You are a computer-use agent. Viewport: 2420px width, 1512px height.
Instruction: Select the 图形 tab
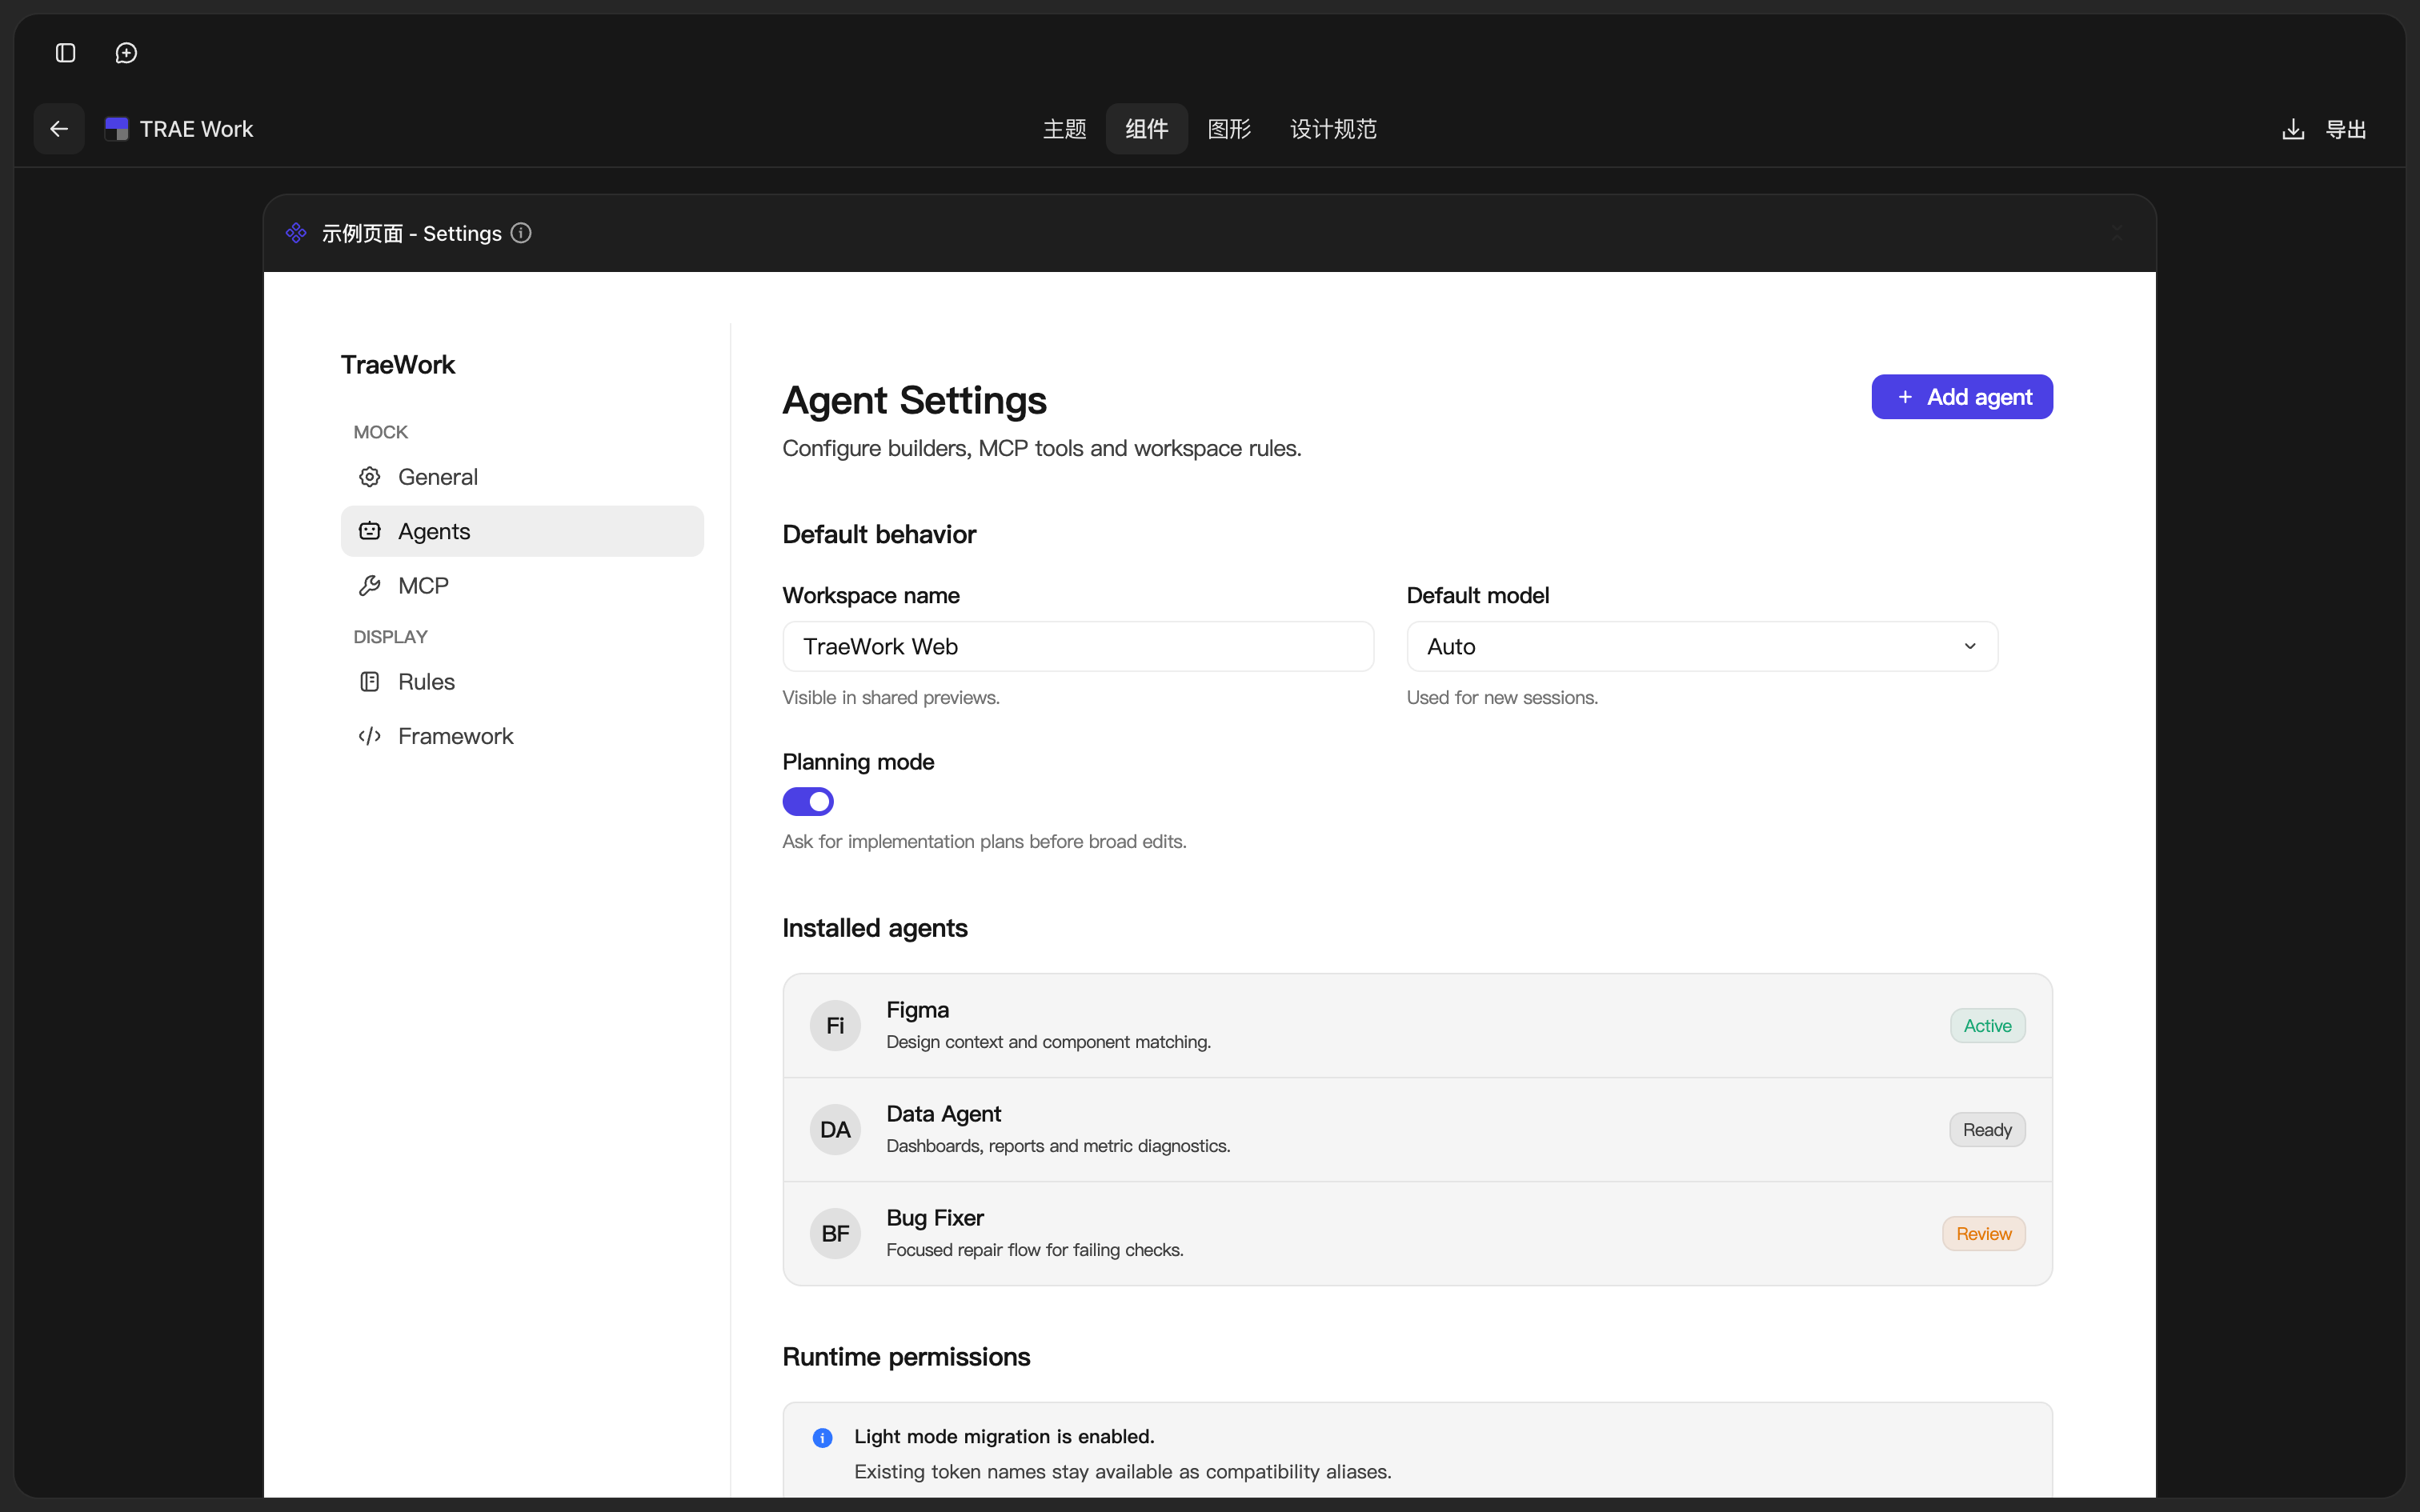(1229, 129)
